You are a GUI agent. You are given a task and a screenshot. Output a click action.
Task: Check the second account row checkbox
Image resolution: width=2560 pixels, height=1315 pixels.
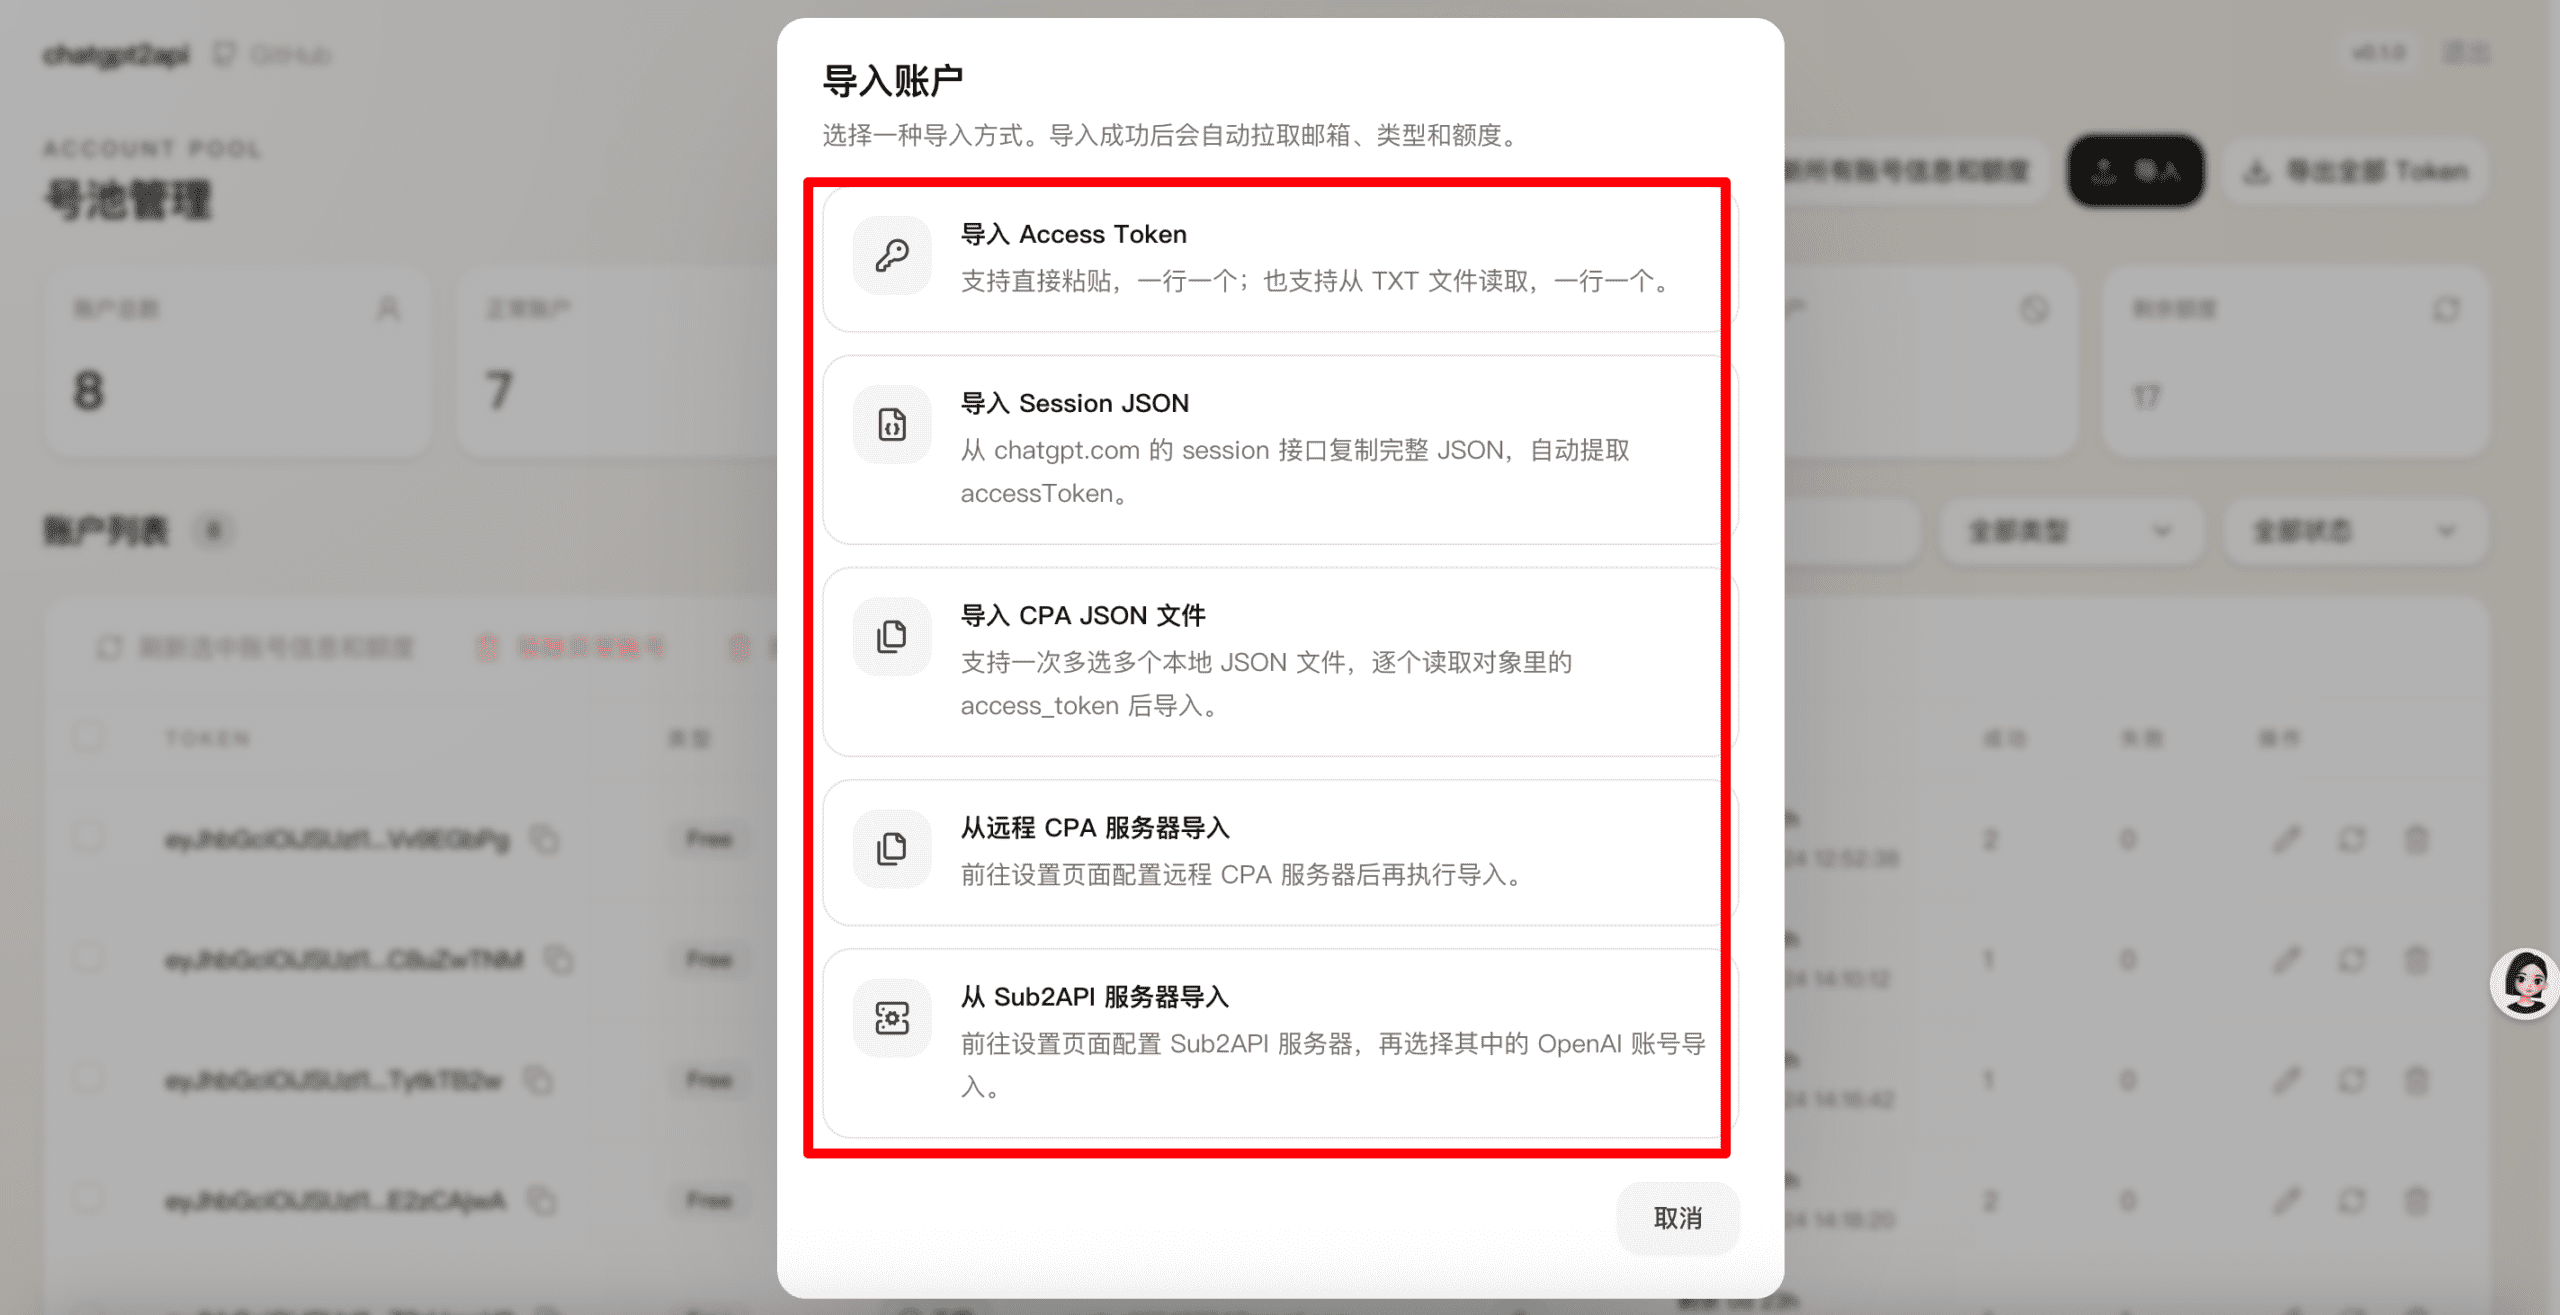coord(88,958)
